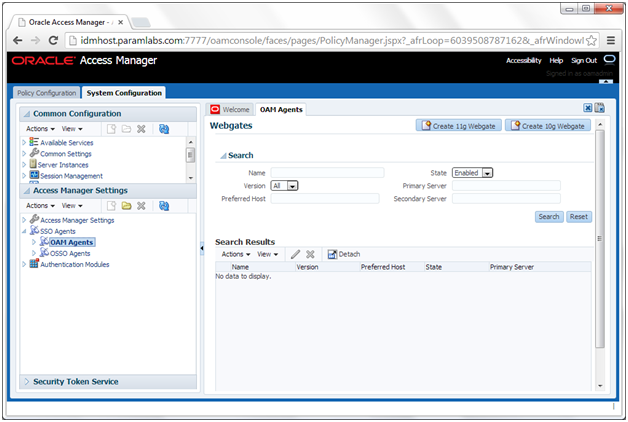Image resolution: width=628 pixels, height=422 pixels.
Task: Switch to the Policy Configuration tab
Action: coord(46,93)
